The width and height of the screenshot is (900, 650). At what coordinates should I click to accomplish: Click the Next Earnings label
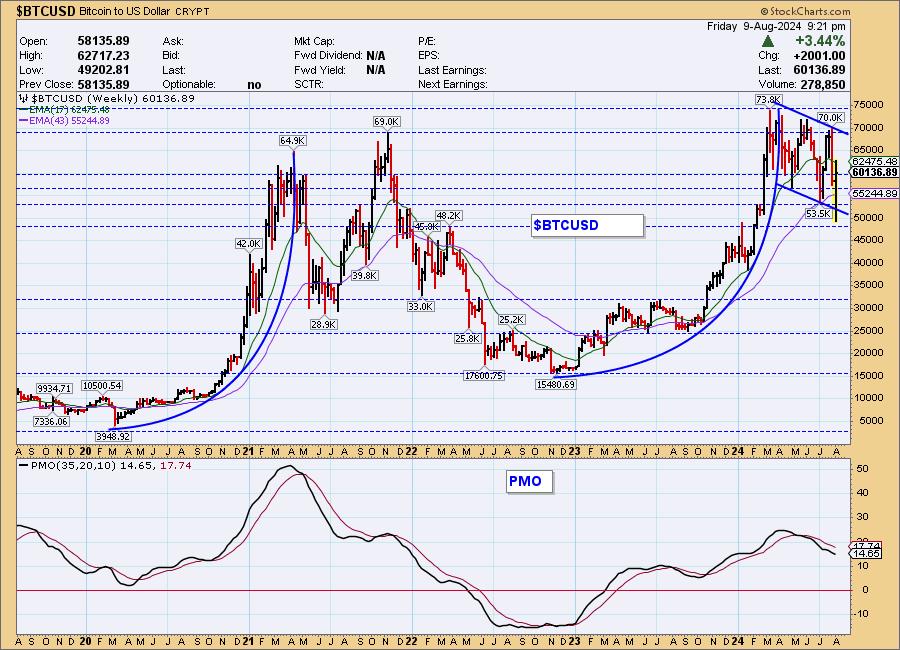(453, 84)
